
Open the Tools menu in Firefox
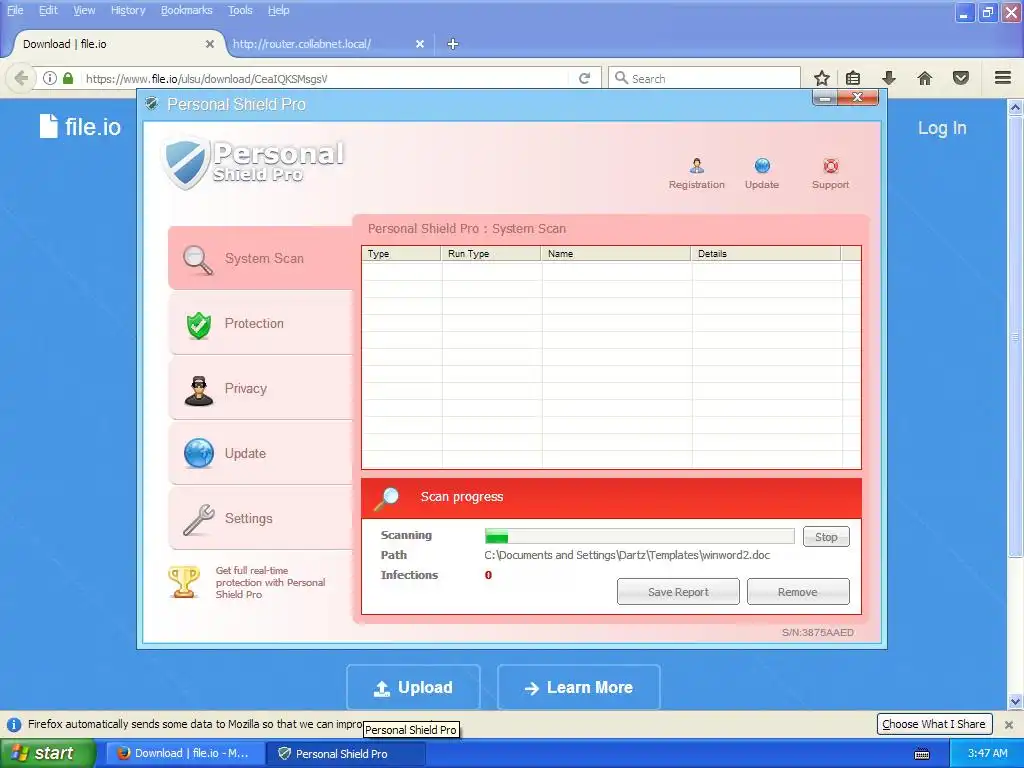240,10
